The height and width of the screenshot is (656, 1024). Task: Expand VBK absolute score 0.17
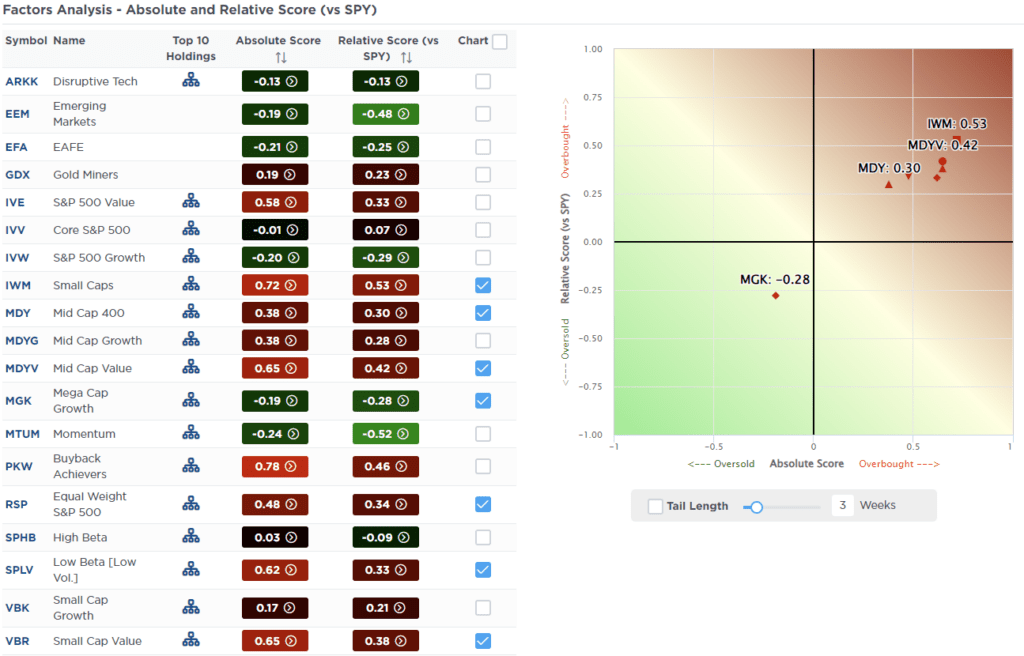pyautogui.click(x=275, y=608)
